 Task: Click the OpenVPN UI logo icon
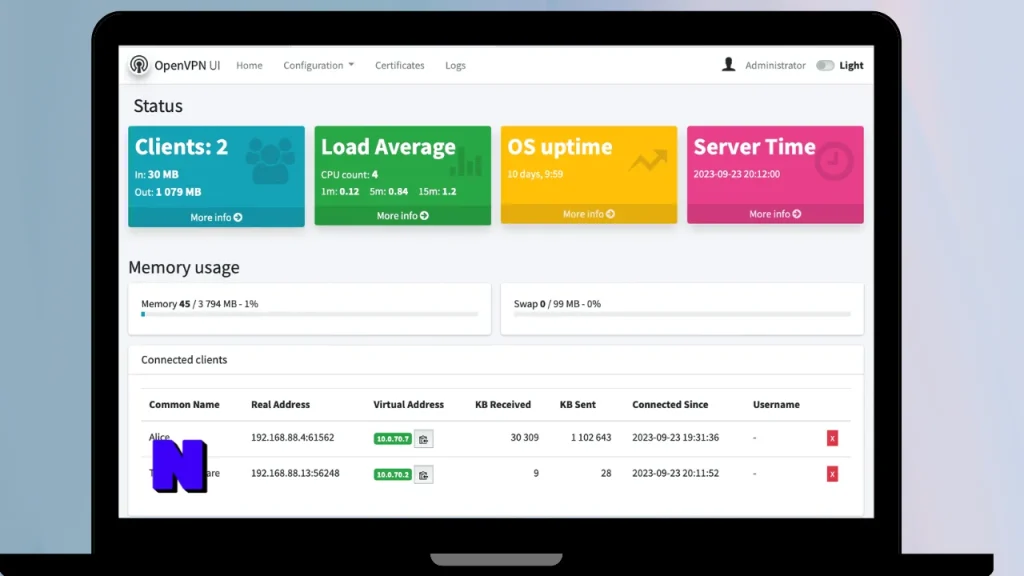click(138, 65)
